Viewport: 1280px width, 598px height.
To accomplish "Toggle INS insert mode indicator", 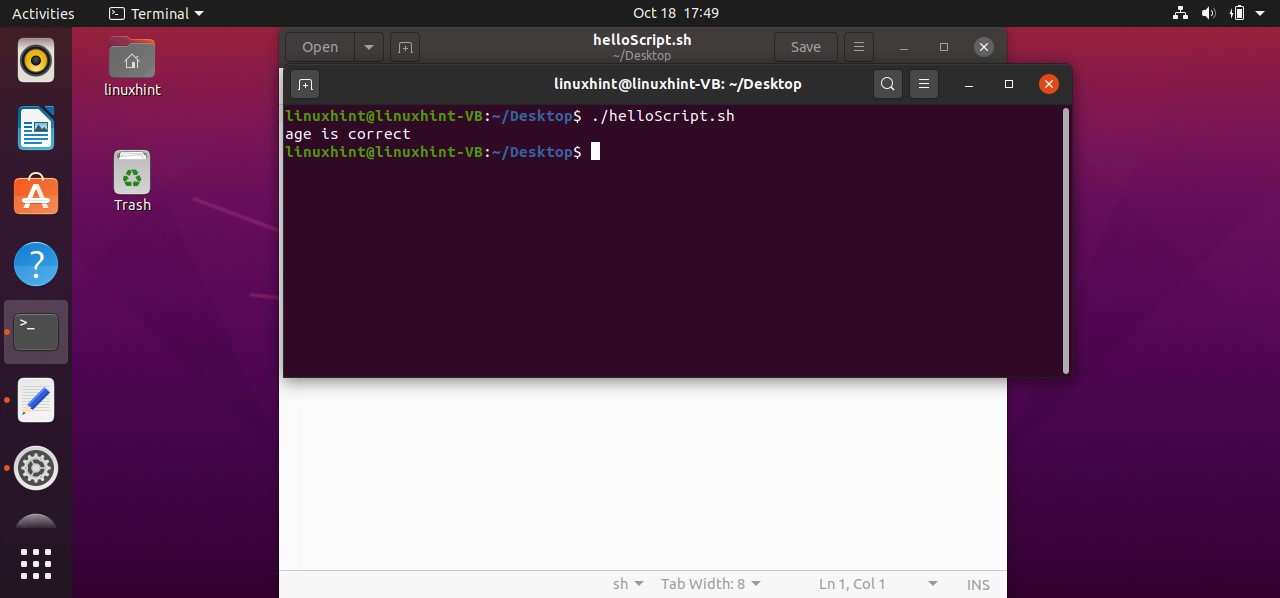I will [x=977, y=584].
